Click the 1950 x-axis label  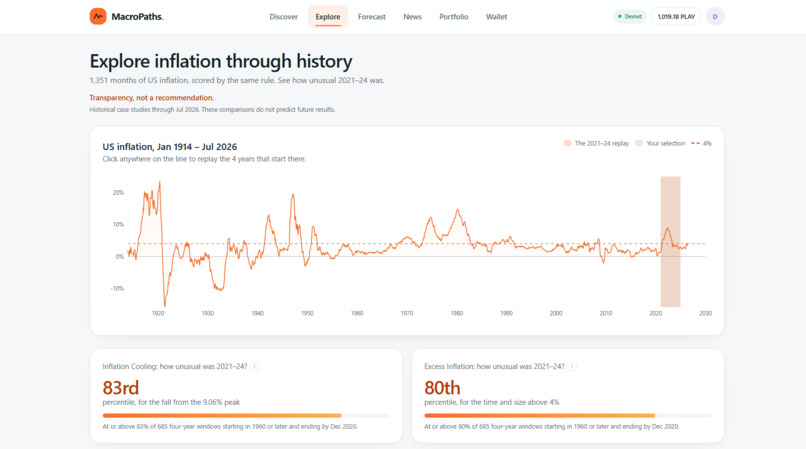tap(307, 313)
